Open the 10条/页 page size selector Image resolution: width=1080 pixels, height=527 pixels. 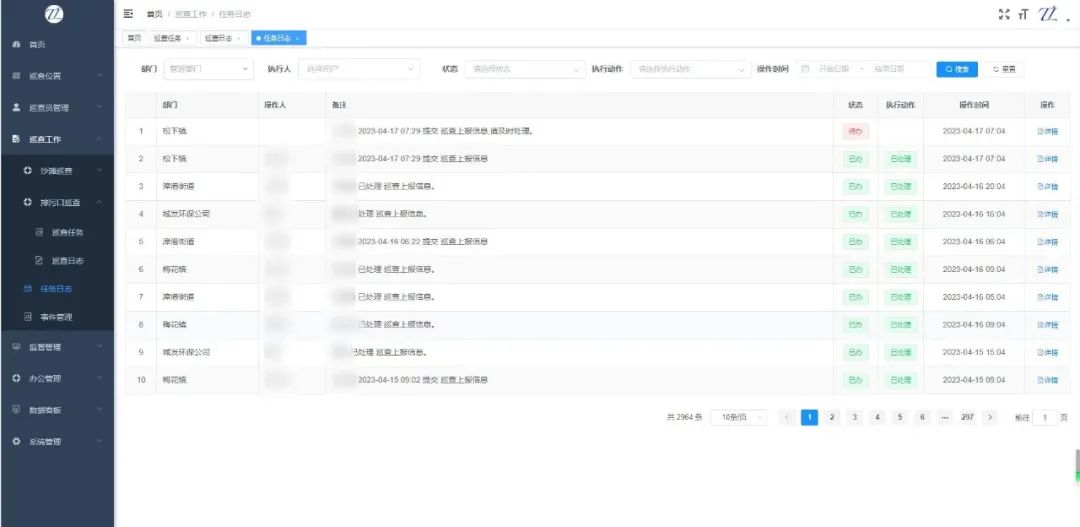tap(739, 417)
